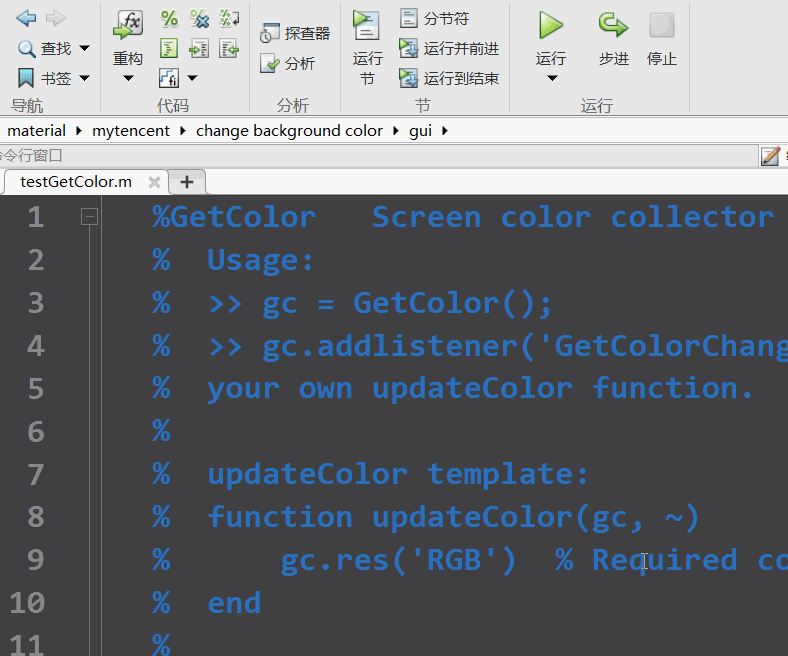Click line number 1 in the gutter
The image size is (788, 656).
[36, 217]
